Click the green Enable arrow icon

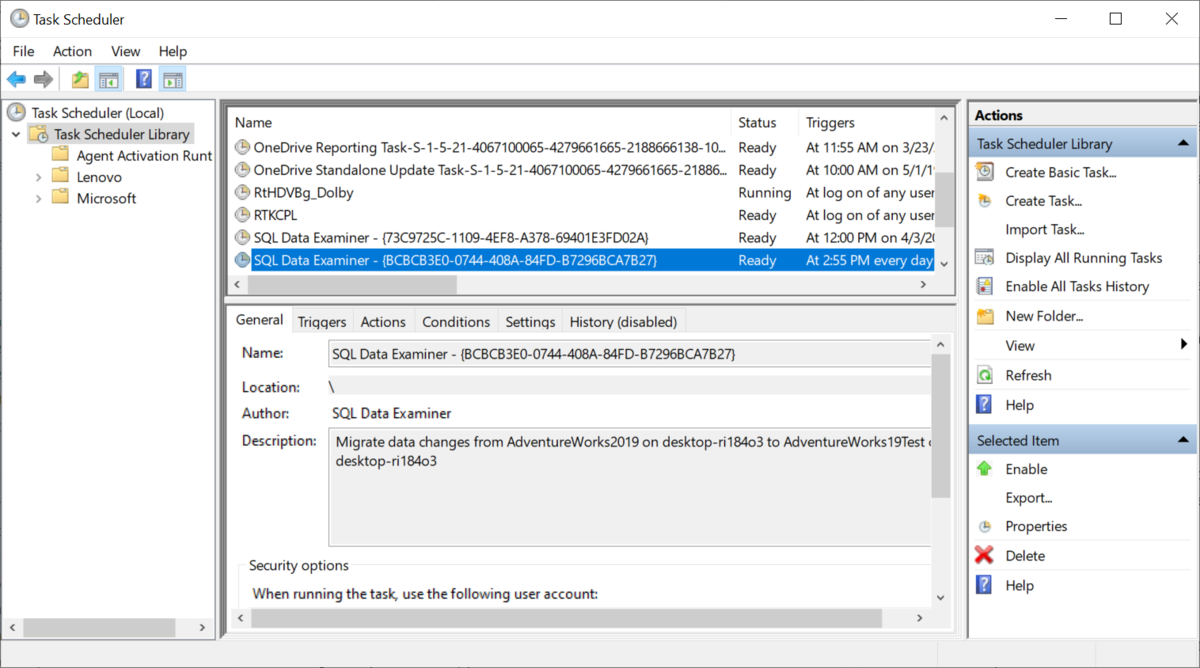pos(985,469)
